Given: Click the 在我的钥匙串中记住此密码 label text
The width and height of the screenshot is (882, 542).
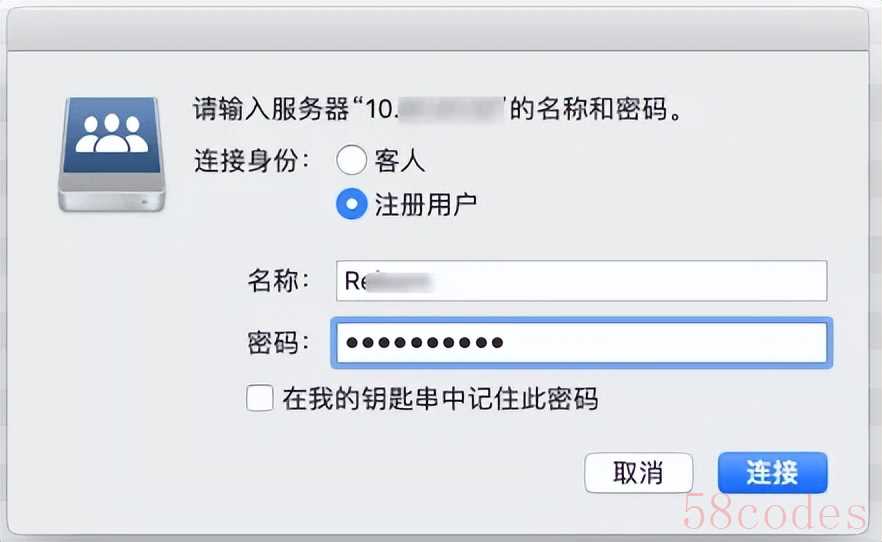Looking at the screenshot, I should tap(440, 399).
